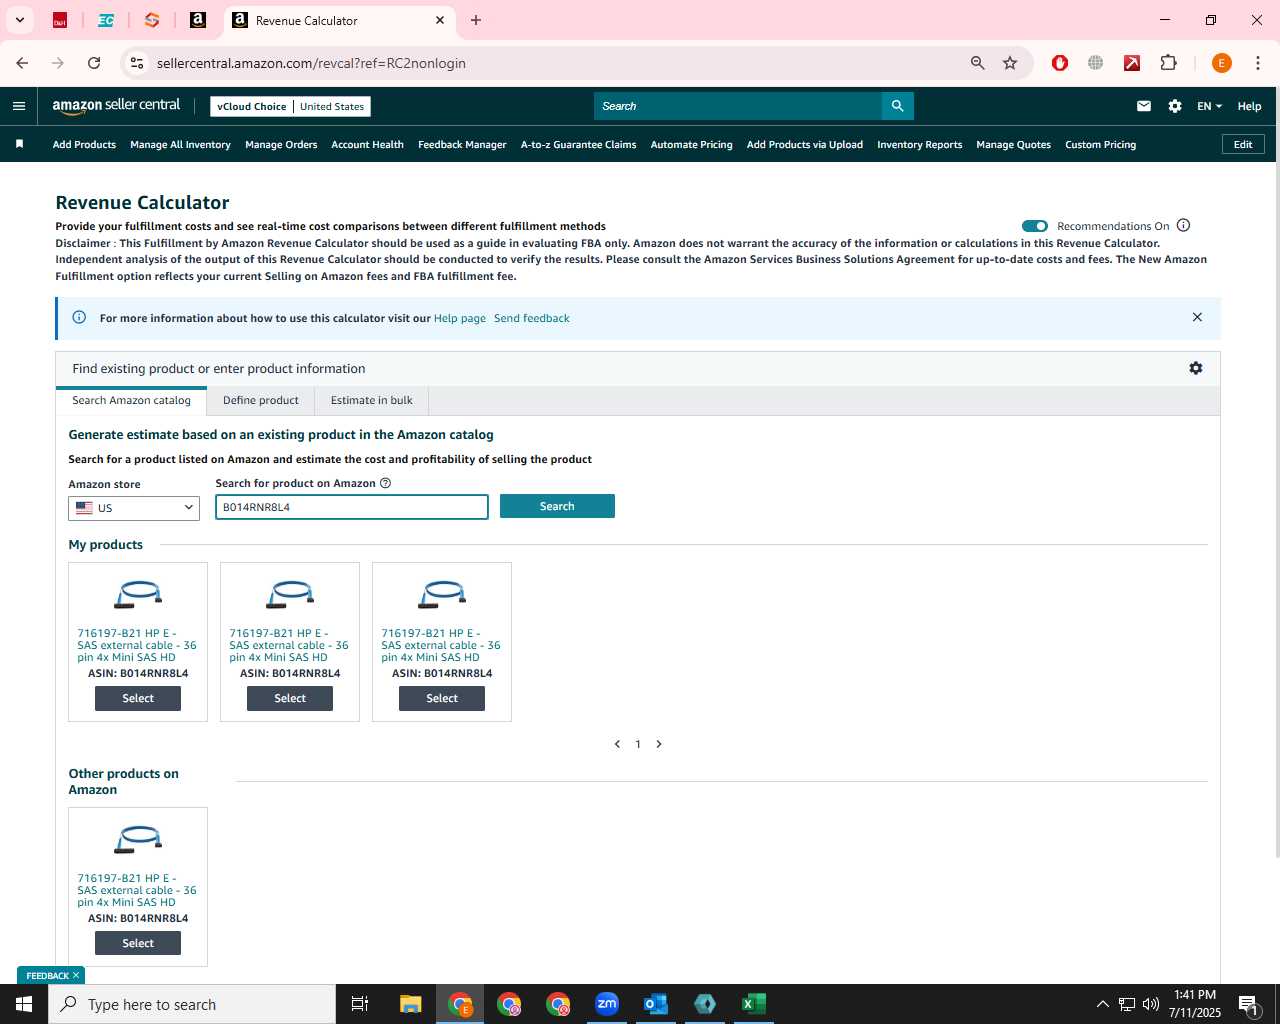Click the Amazon Seller Central logo
Image resolution: width=1280 pixels, height=1024 pixels.
click(x=116, y=105)
